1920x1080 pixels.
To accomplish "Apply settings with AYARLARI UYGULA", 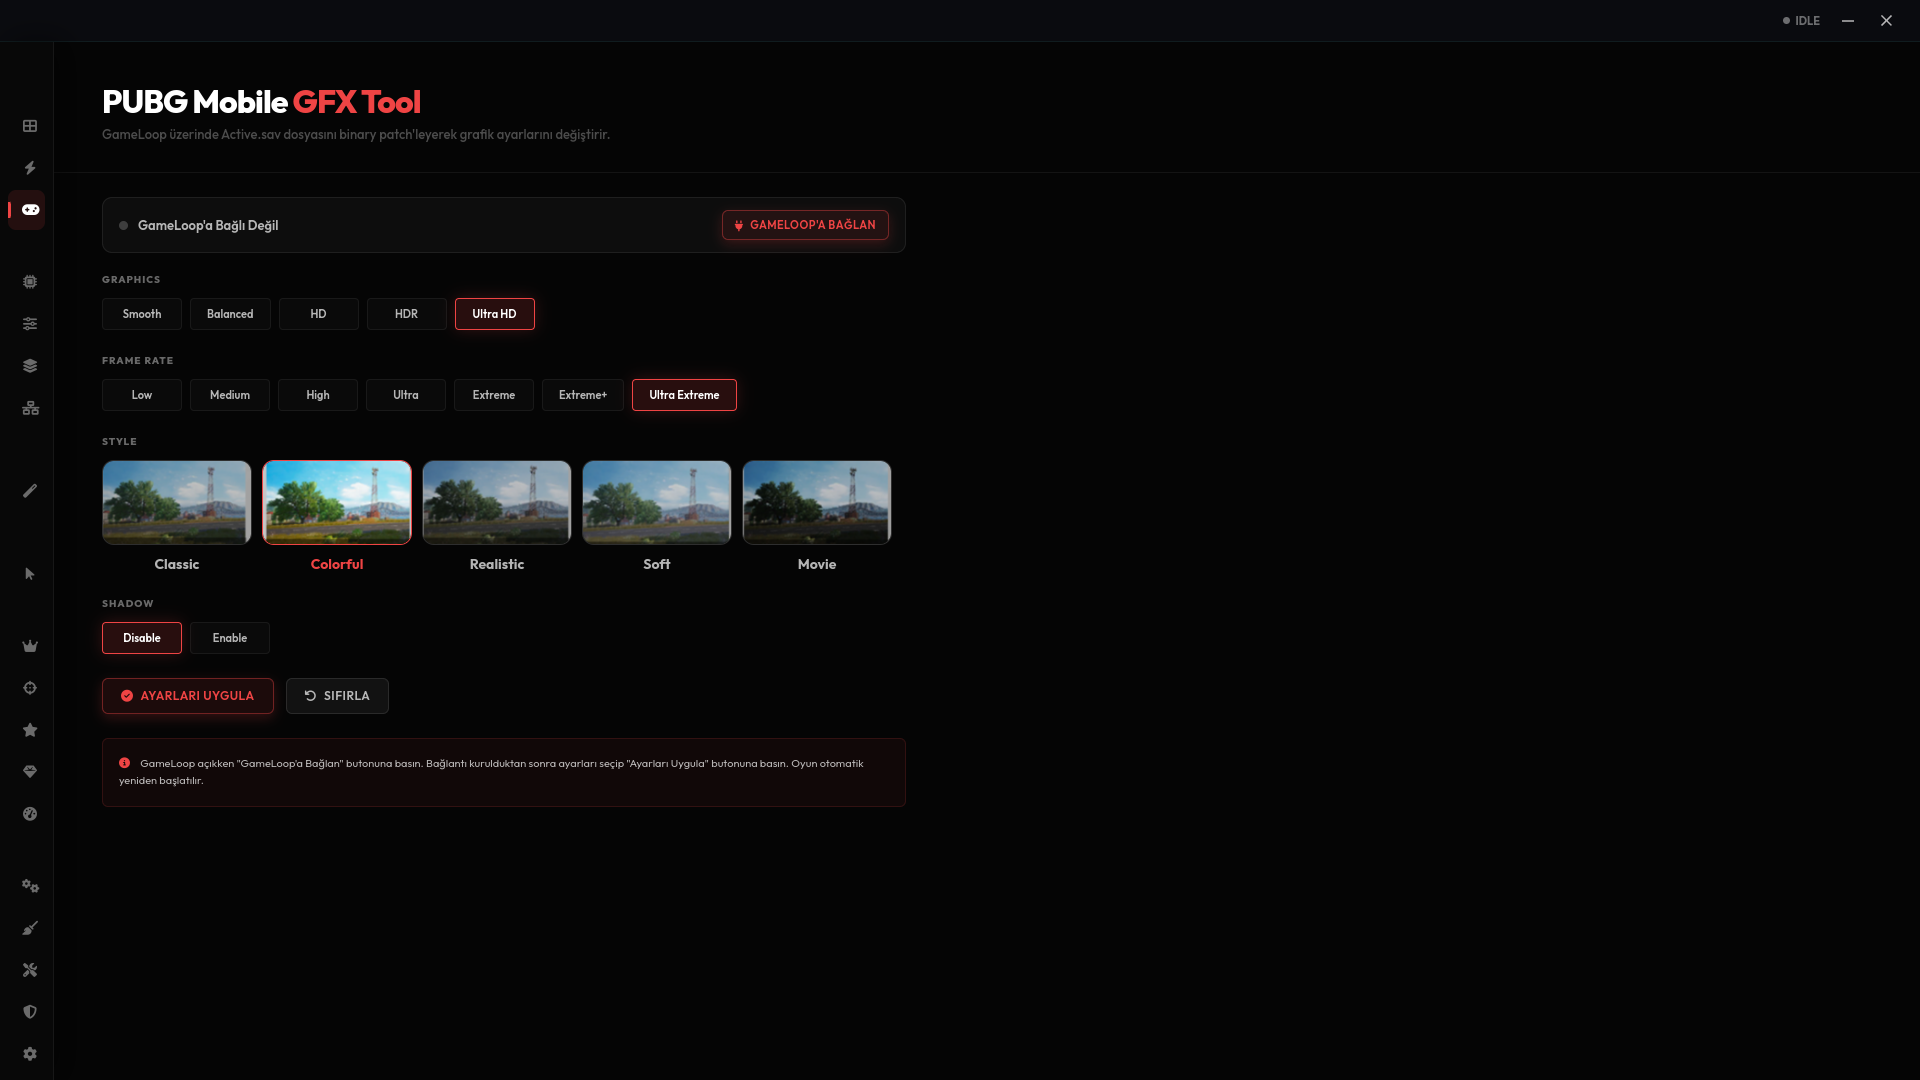I will click(188, 696).
